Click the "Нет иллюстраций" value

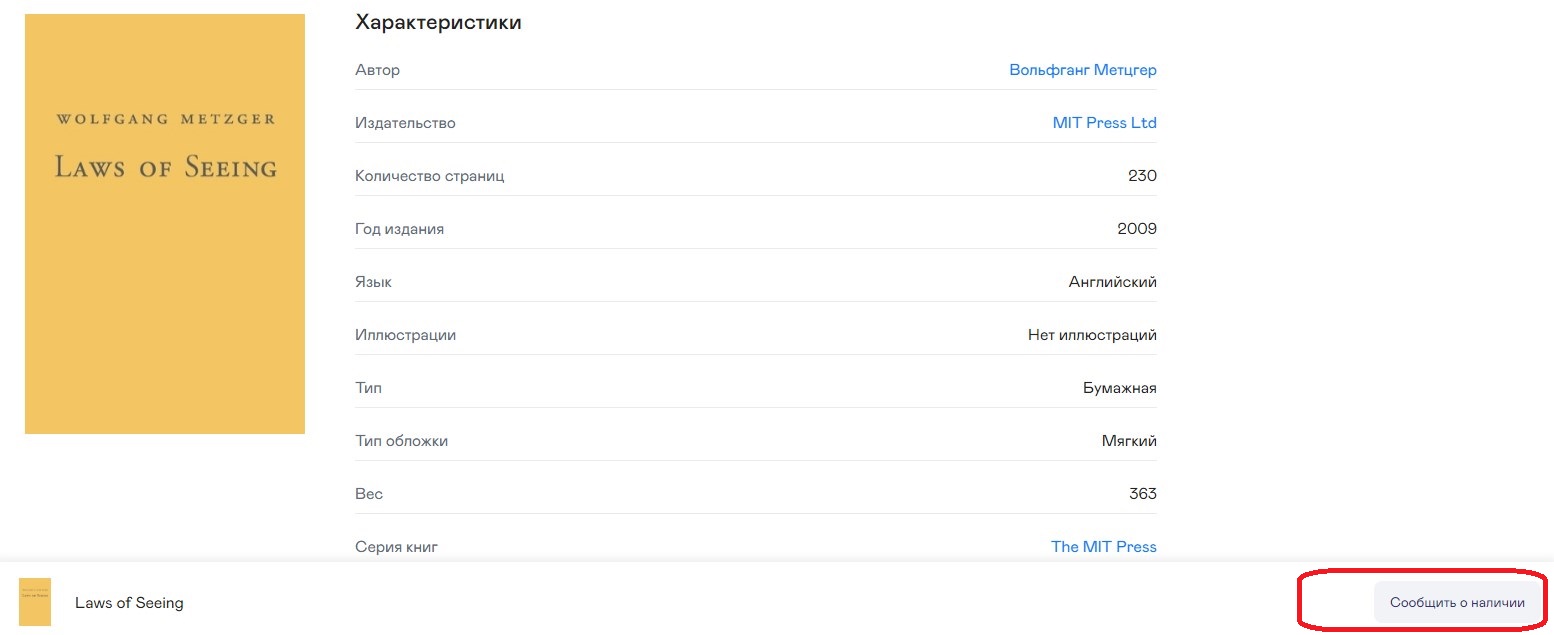(x=1092, y=335)
